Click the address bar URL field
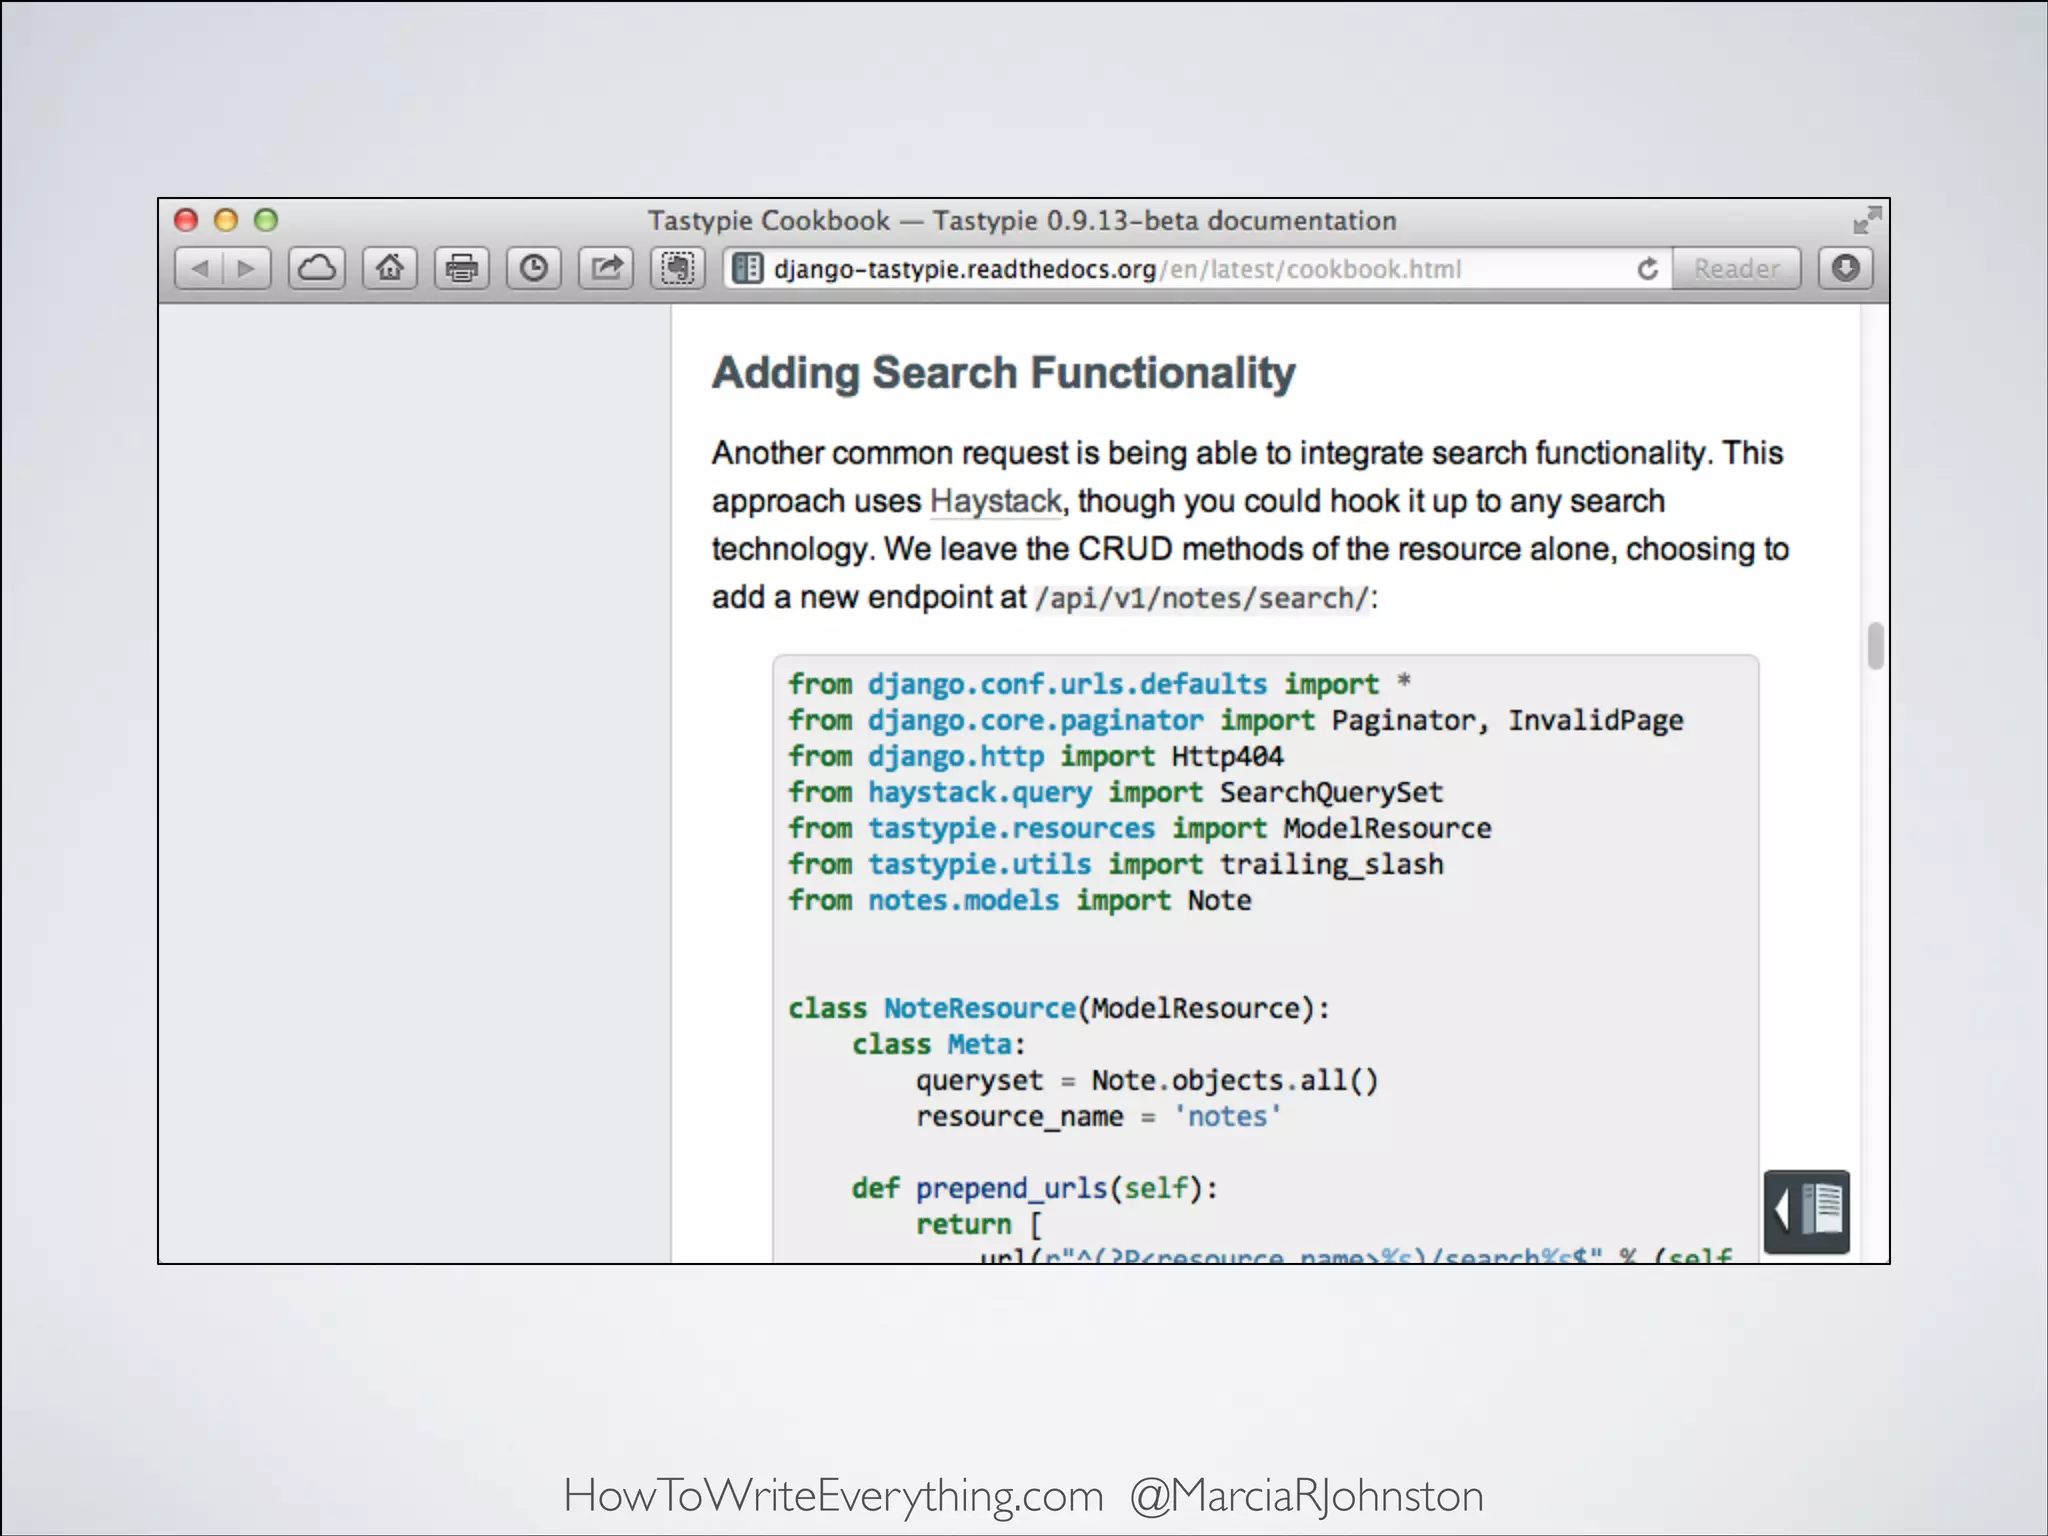 (x=1196, y=269)
